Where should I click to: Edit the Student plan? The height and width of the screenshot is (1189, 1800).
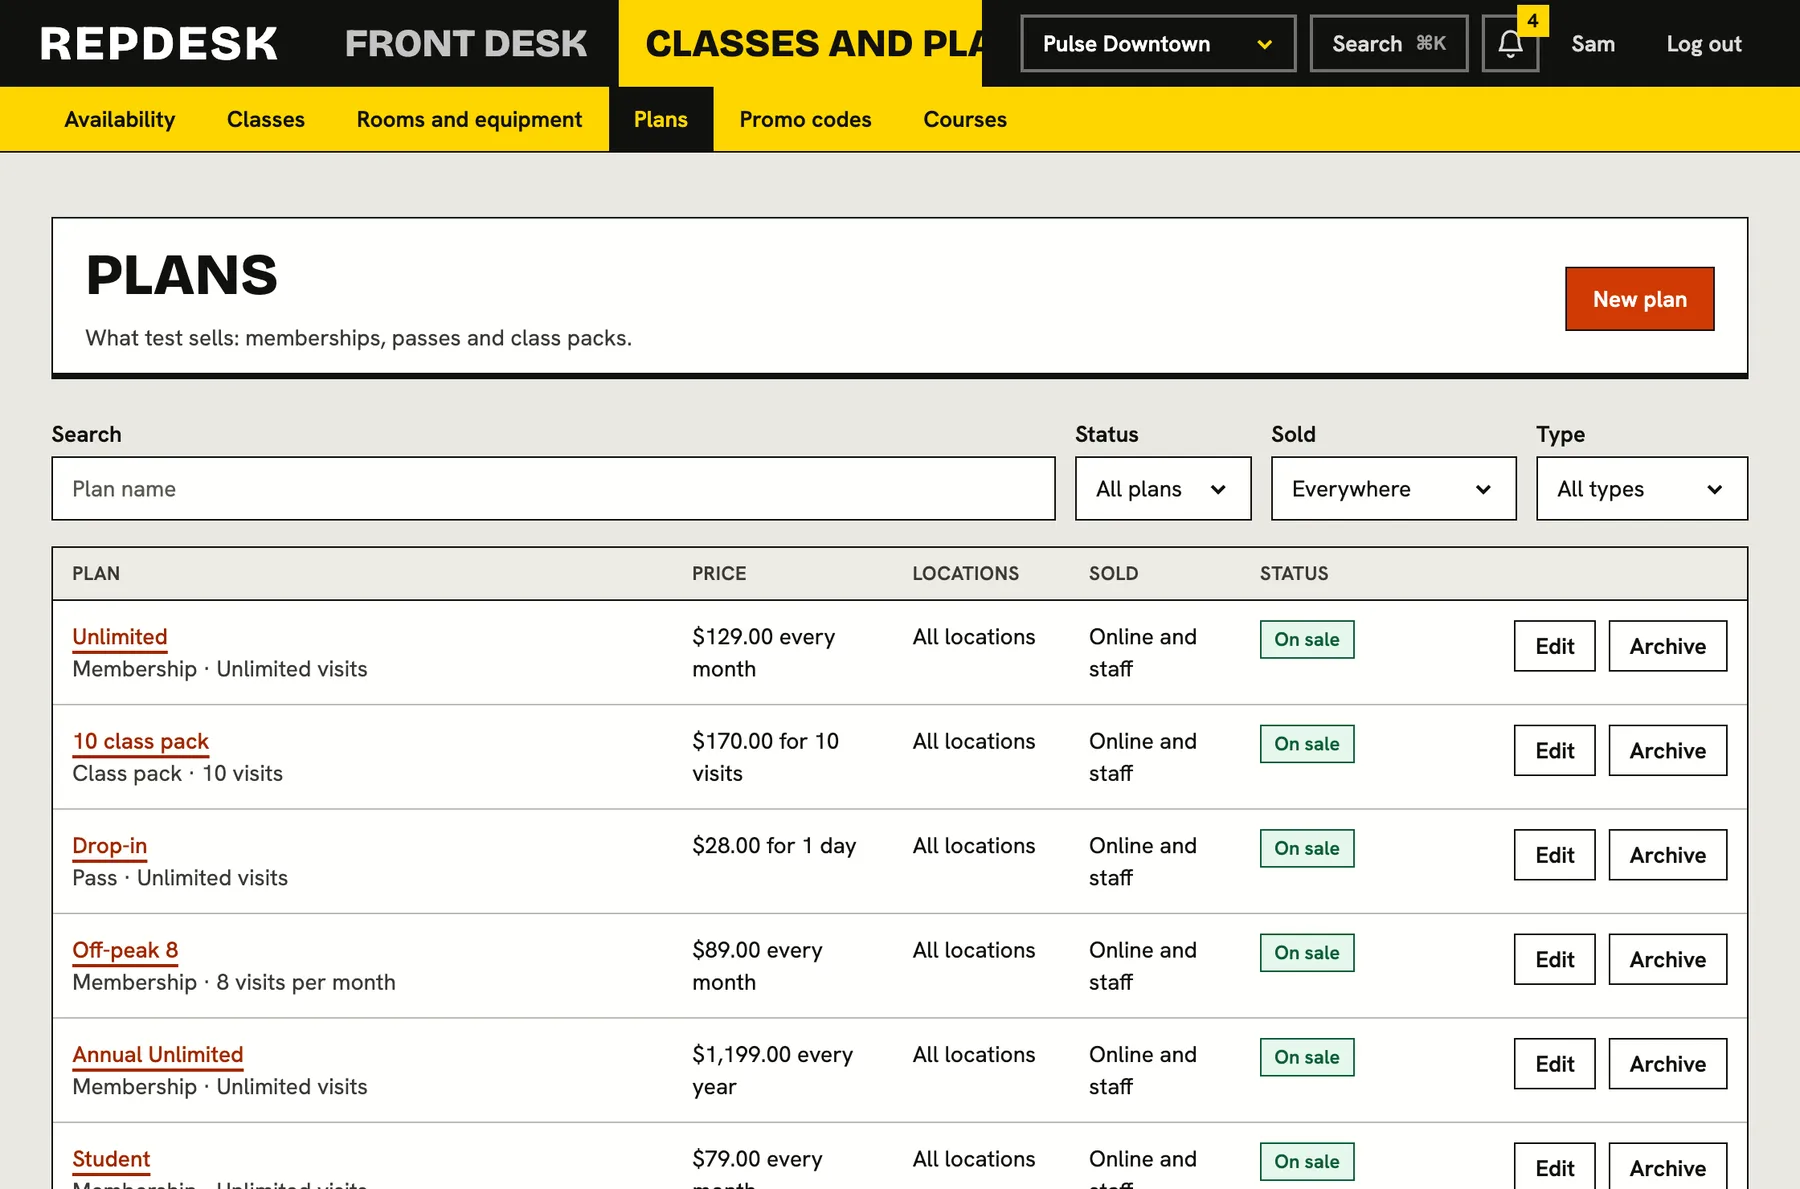pyautogui.click(x=1555, y=1166)
